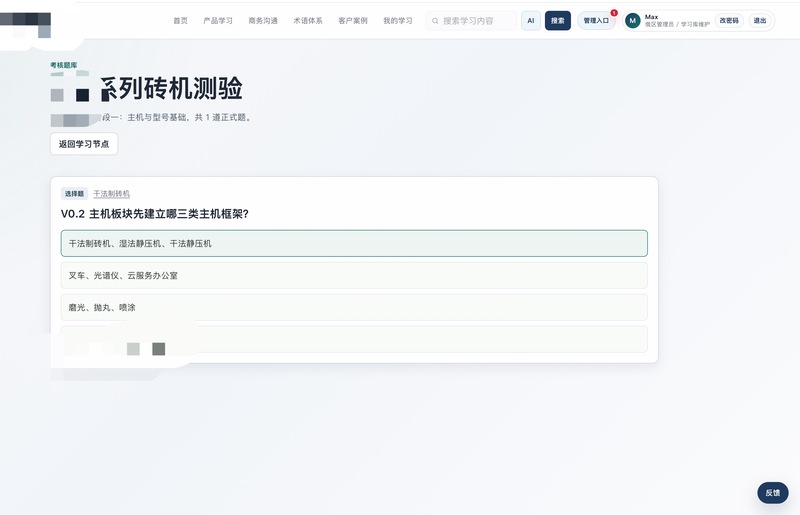Select answer 叉车、光谱仪、云服务办公室
The width and height of the screenshot is (800, 515).
[354, 276]
